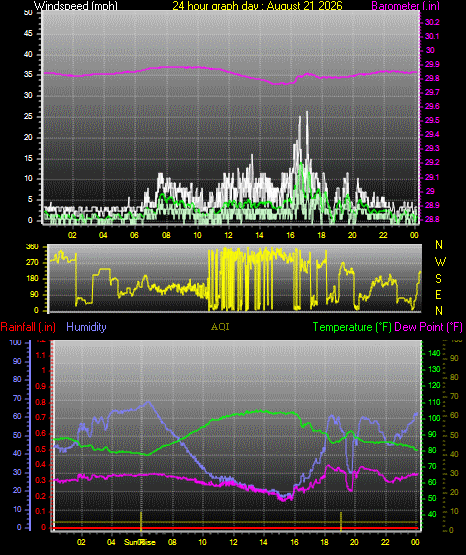Click the red rainfall baseline in the lower chart
Screen dimensions: 466x555
click(236, 528)
